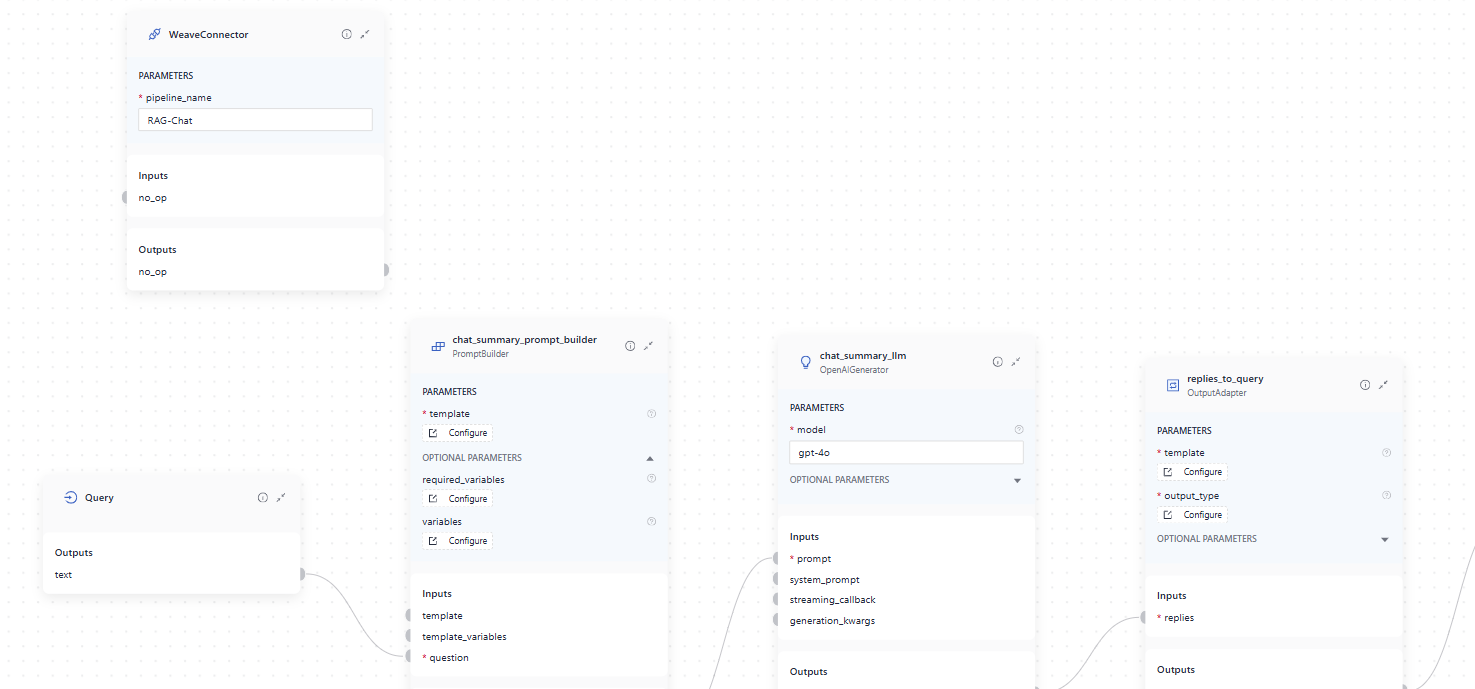The height and width of the screenshot is (689, 1475).
Task: Click help icon beside model parameter
Action: pyautogui.click(x=1019, y=430)
